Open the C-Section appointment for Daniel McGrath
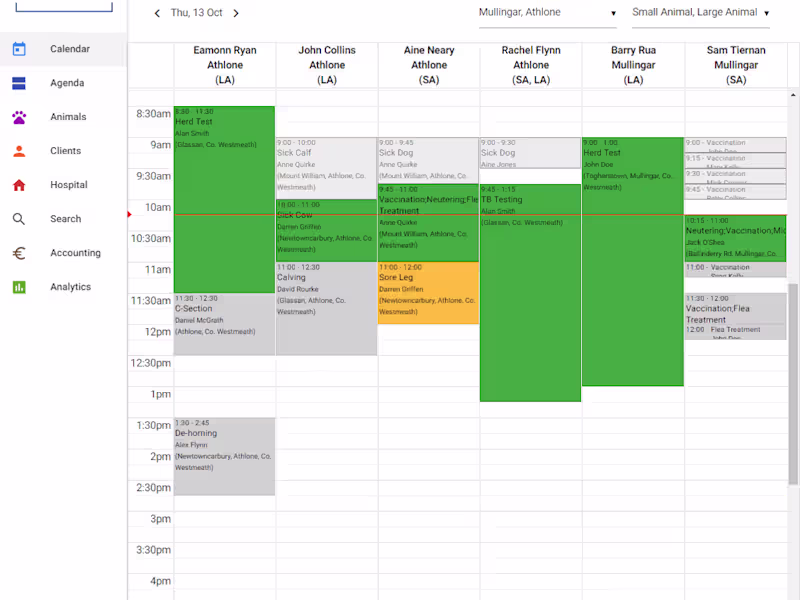 [x=224, y=324]
